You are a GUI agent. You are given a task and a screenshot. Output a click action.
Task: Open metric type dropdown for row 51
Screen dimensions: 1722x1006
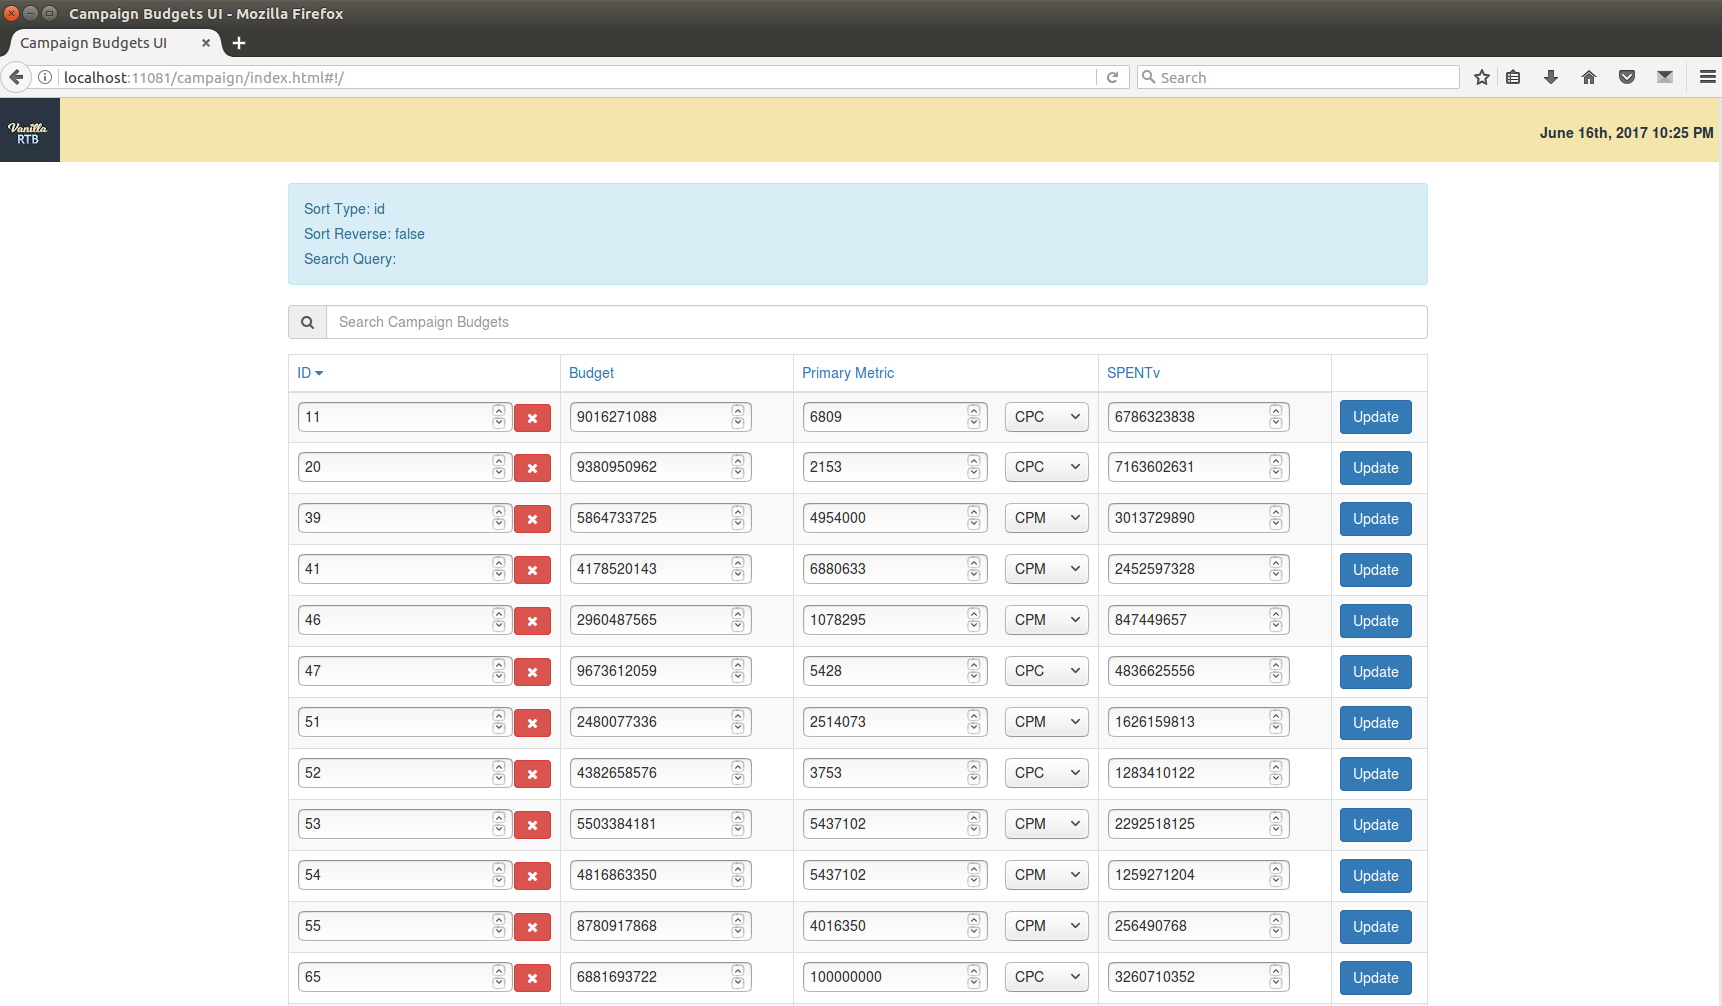pyautogui.click(x=1047, y=722)
